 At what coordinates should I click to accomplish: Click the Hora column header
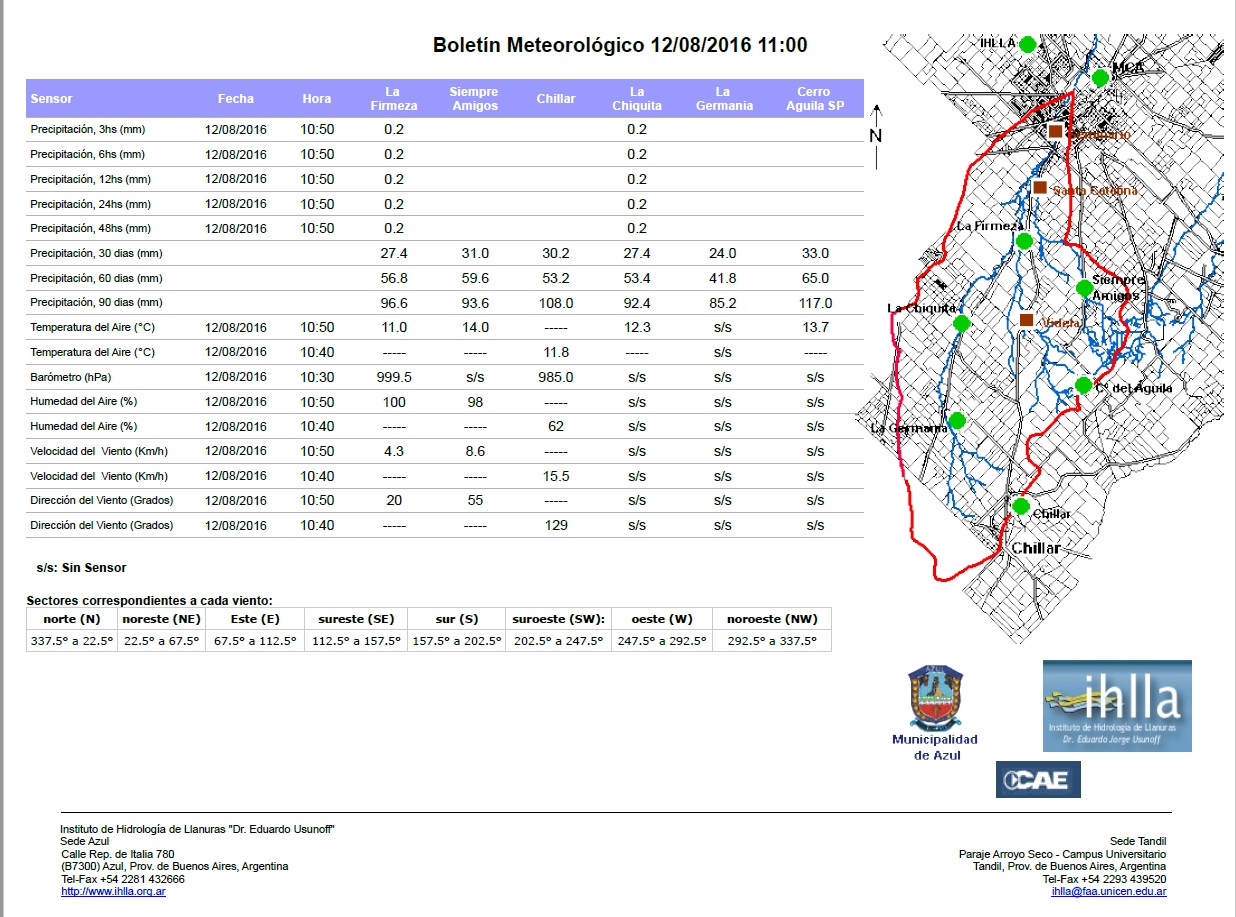[x=317, y=99]
